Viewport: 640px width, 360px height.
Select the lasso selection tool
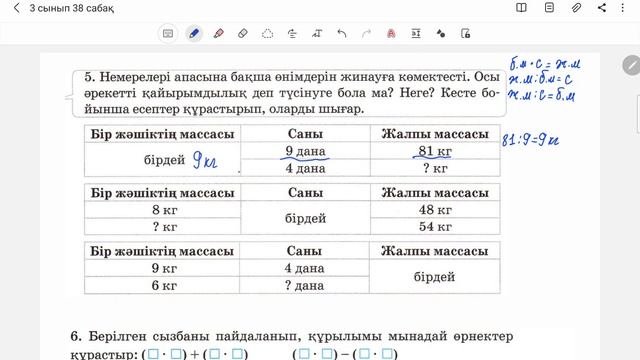[x=267, y=33]
